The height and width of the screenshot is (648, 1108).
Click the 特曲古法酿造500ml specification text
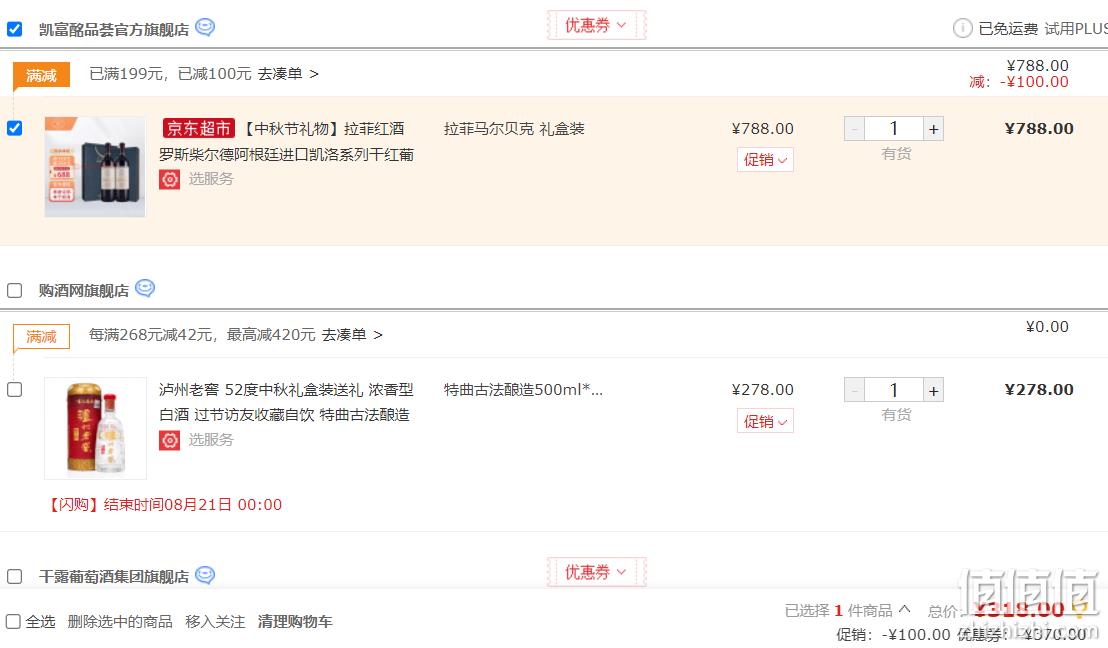[523, 389]
